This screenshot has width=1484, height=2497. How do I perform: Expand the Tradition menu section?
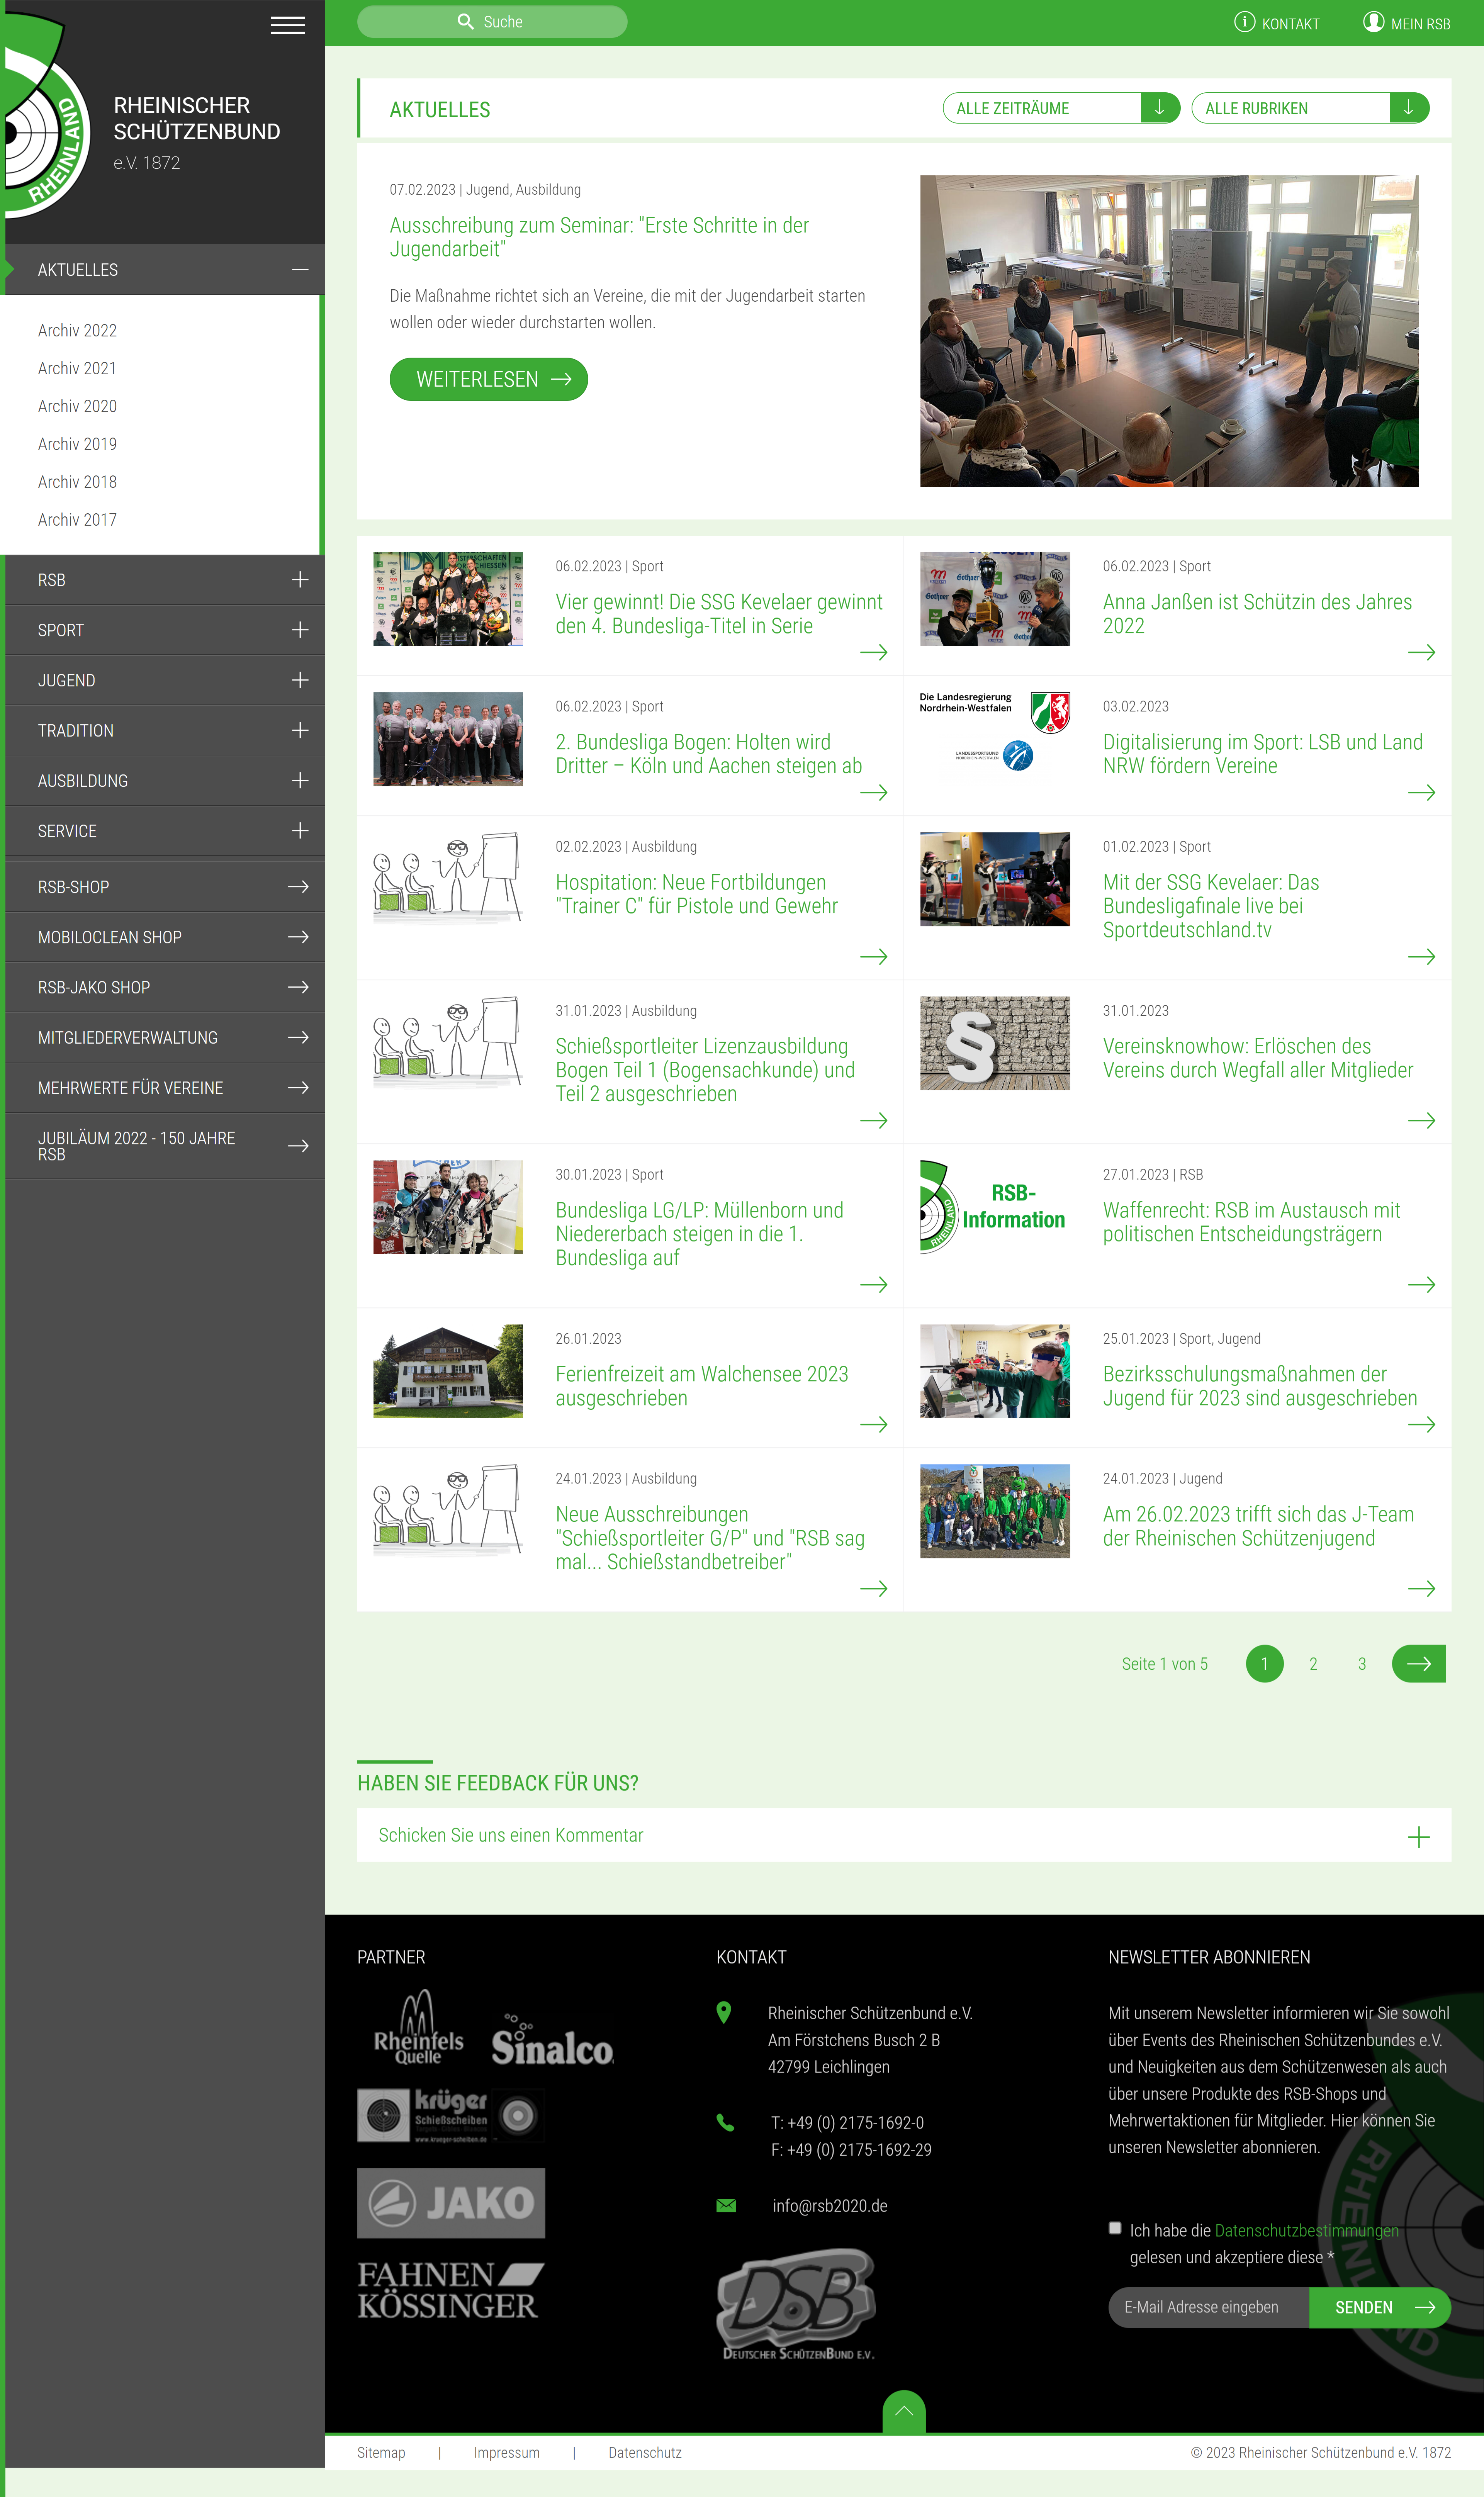tap(300, 730)
